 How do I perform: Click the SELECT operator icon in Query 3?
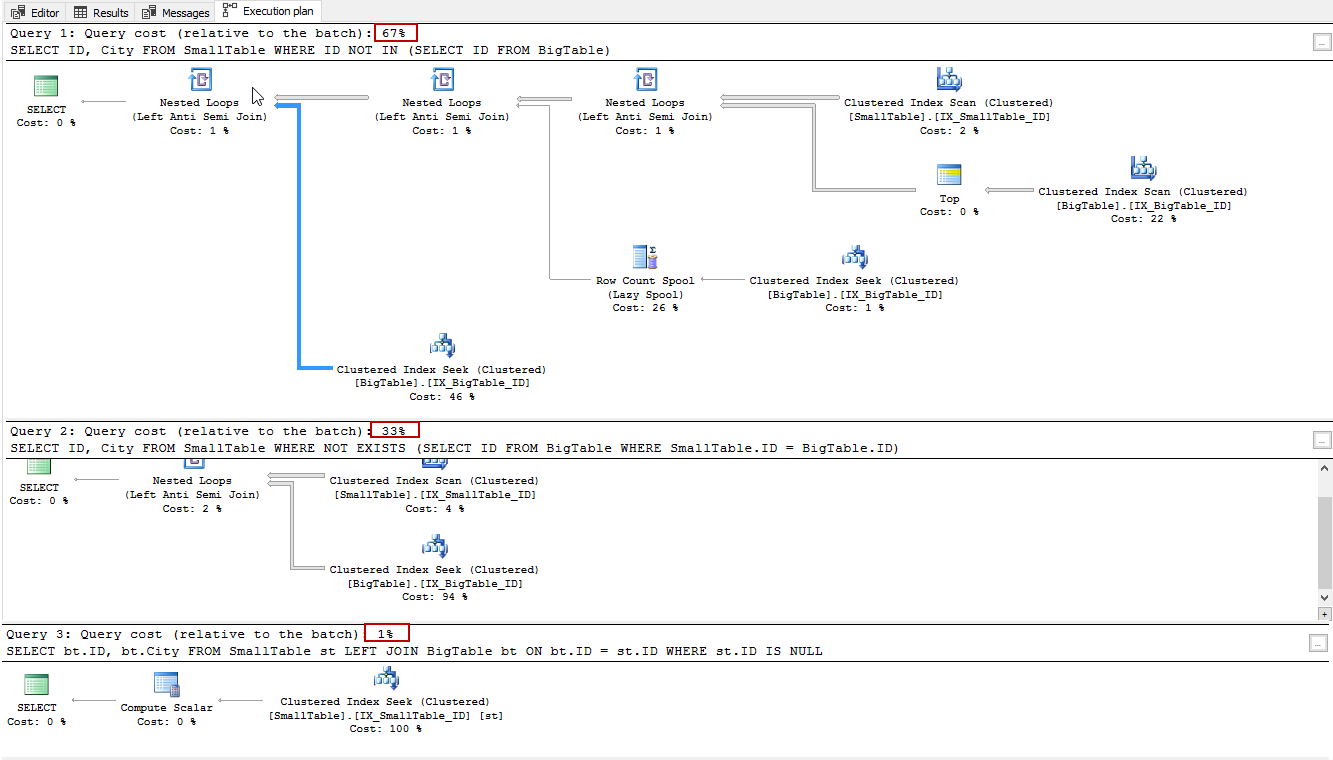pos(36,685)
